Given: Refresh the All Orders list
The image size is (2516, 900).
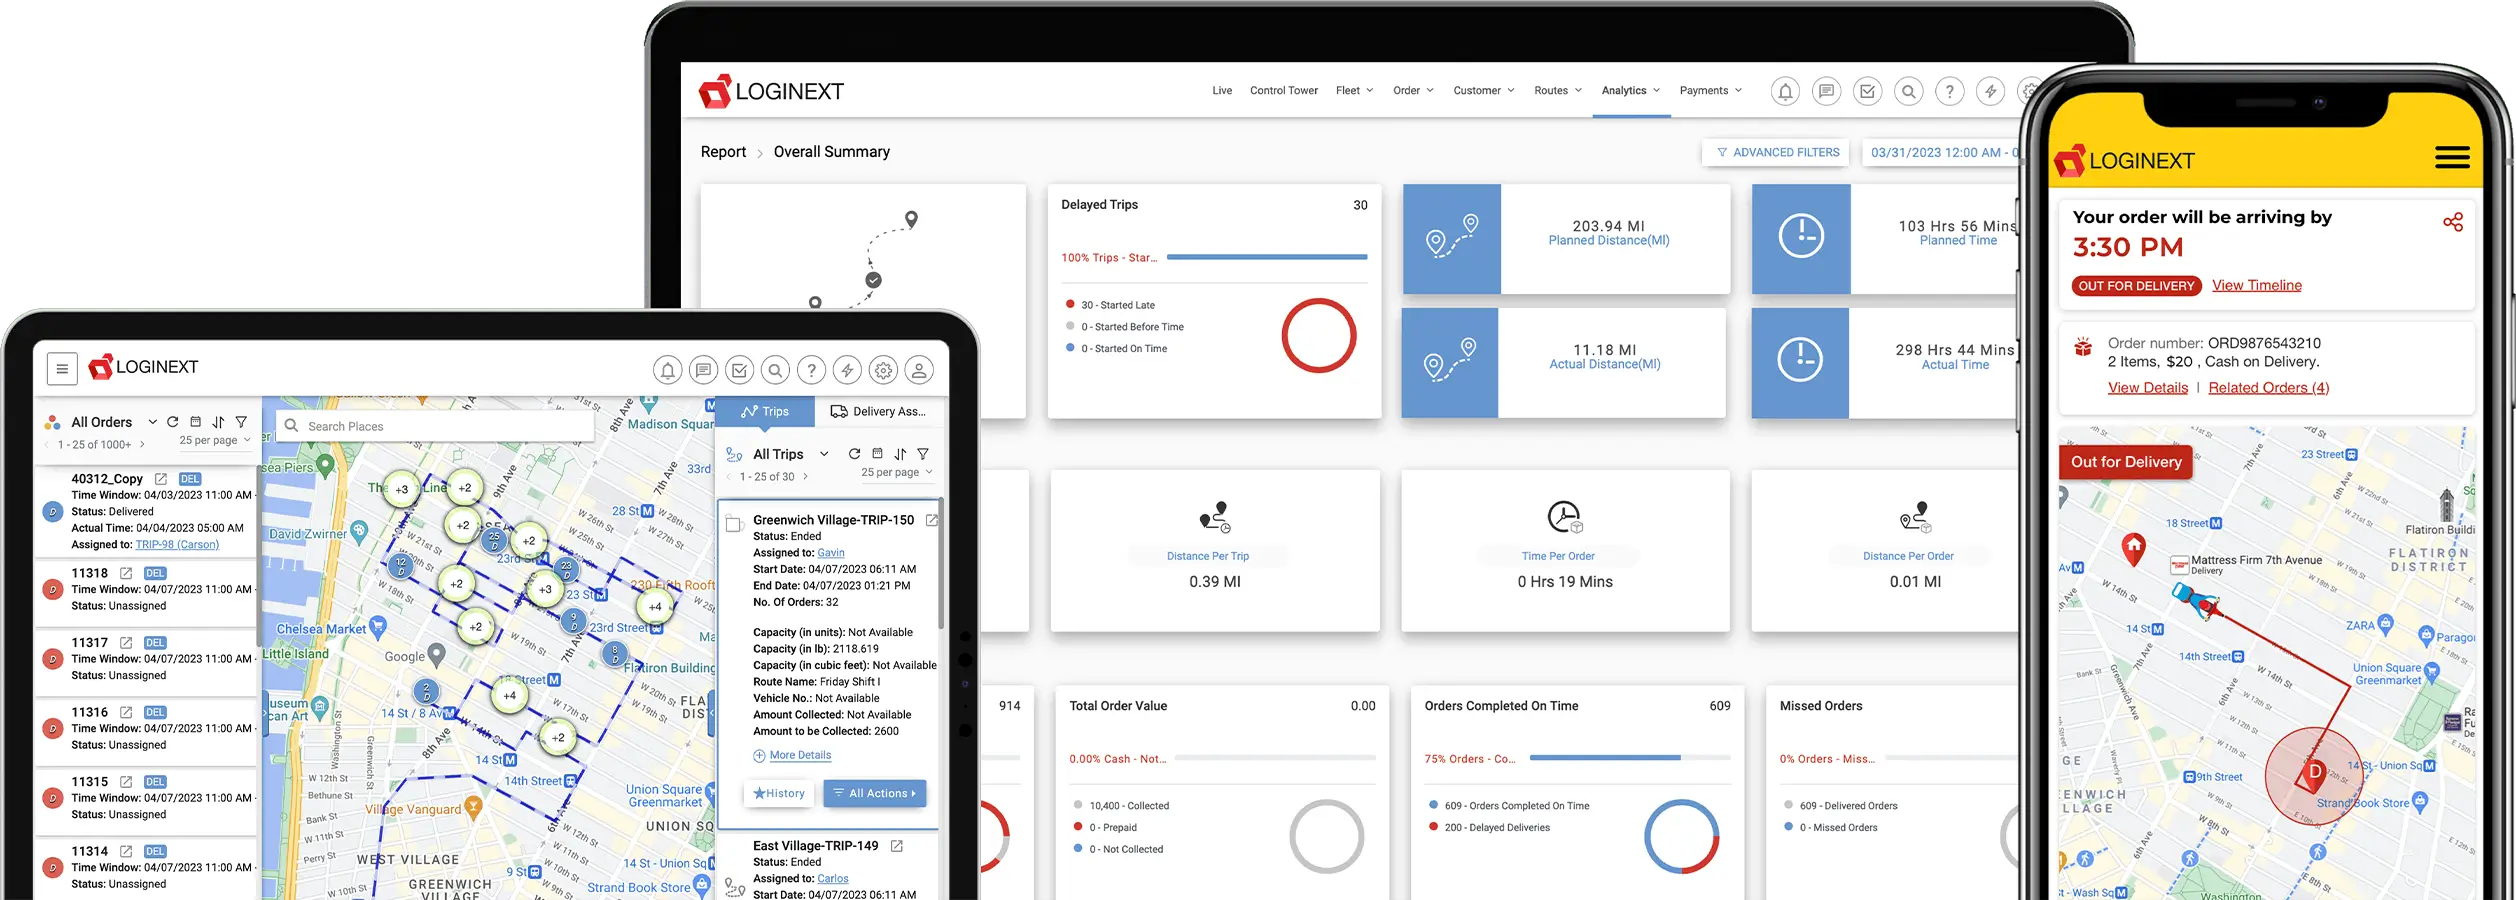Looking at the screenshot, I should point(173,422).
